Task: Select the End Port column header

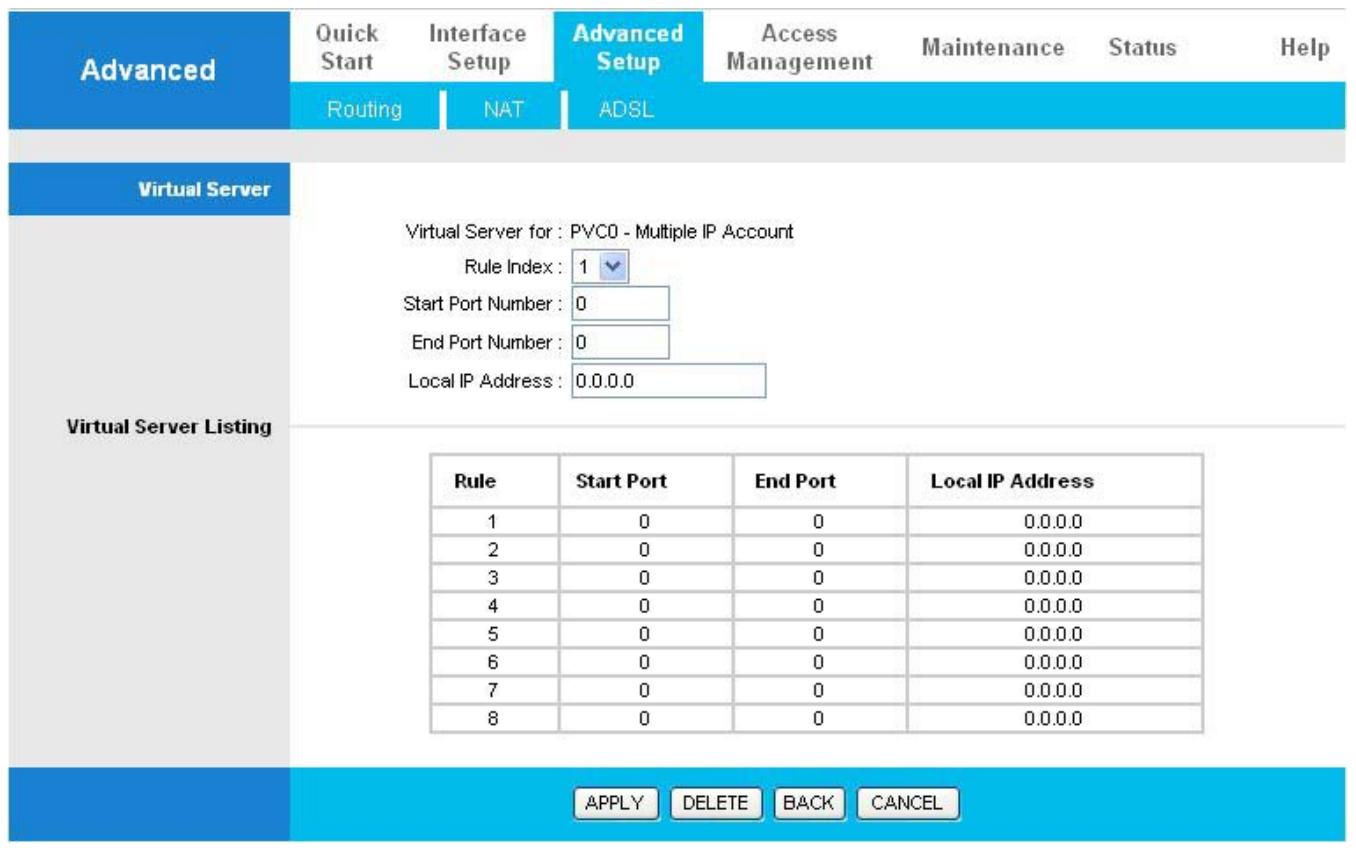Action: [x=820, y=481]
